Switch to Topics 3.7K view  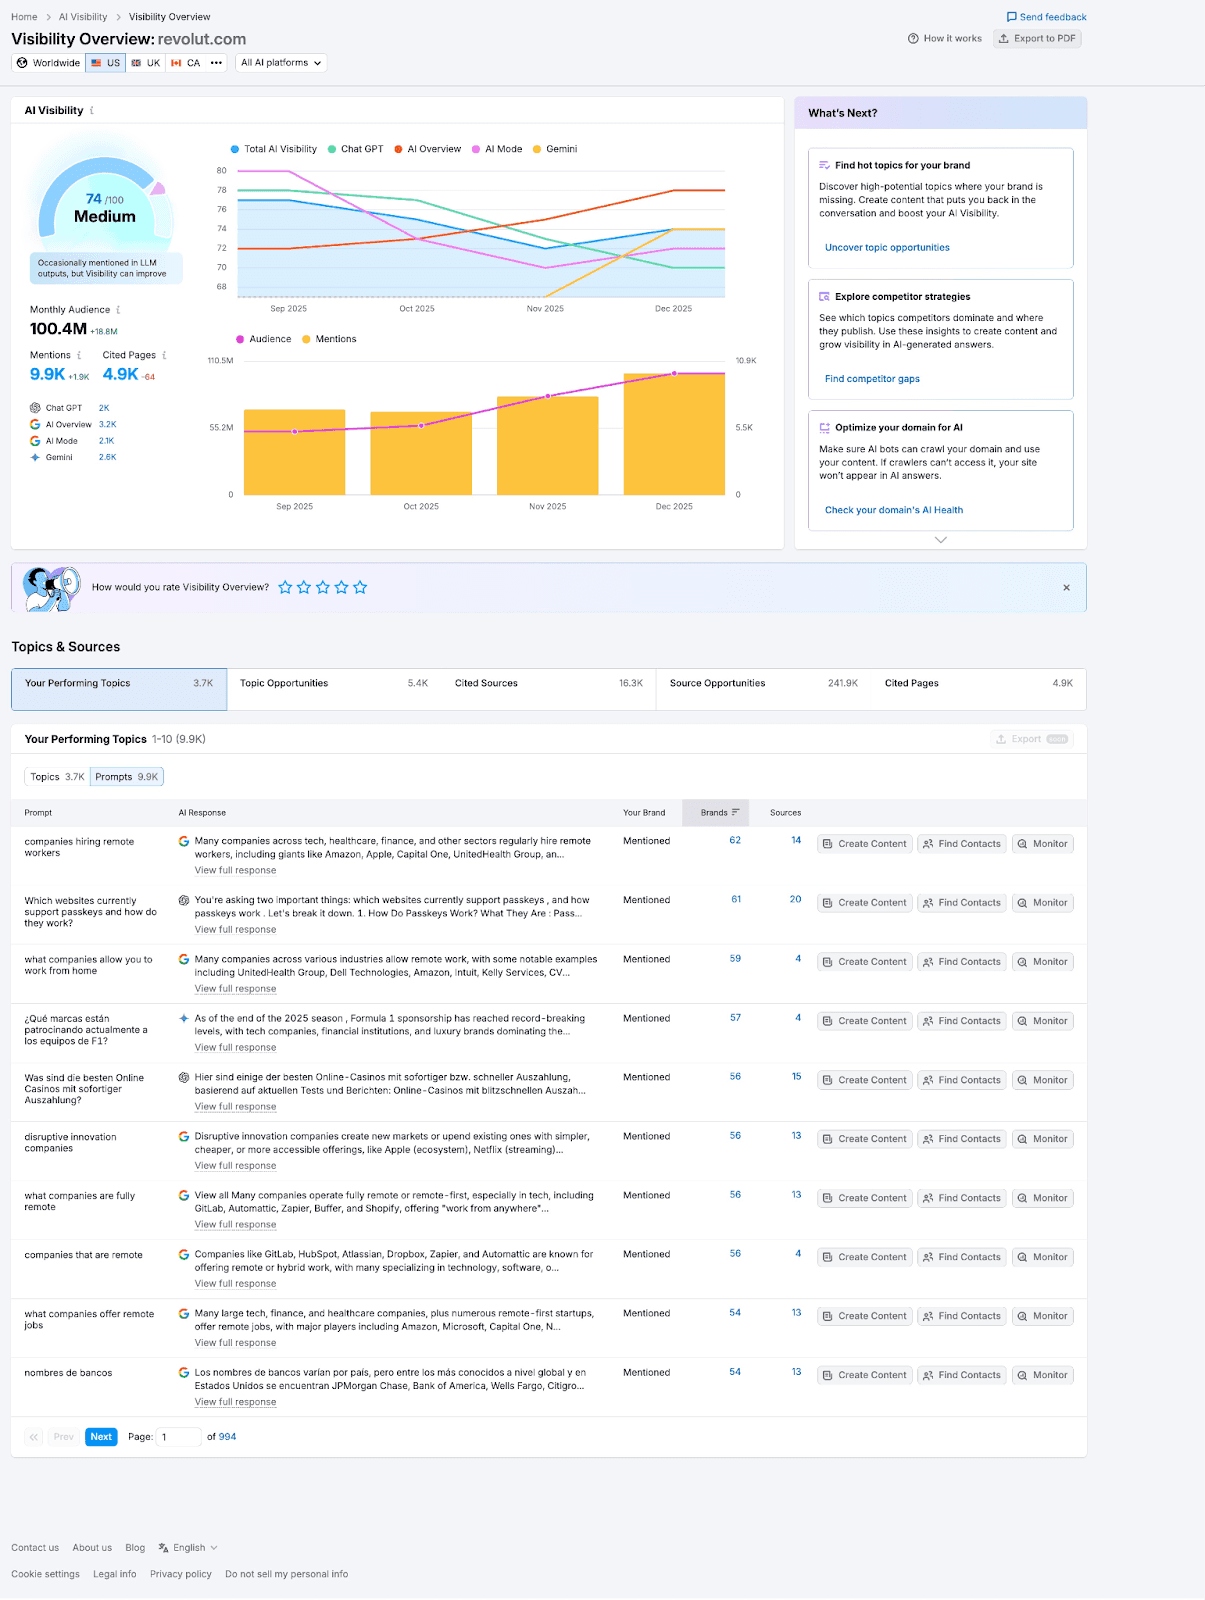coord(57,777)
